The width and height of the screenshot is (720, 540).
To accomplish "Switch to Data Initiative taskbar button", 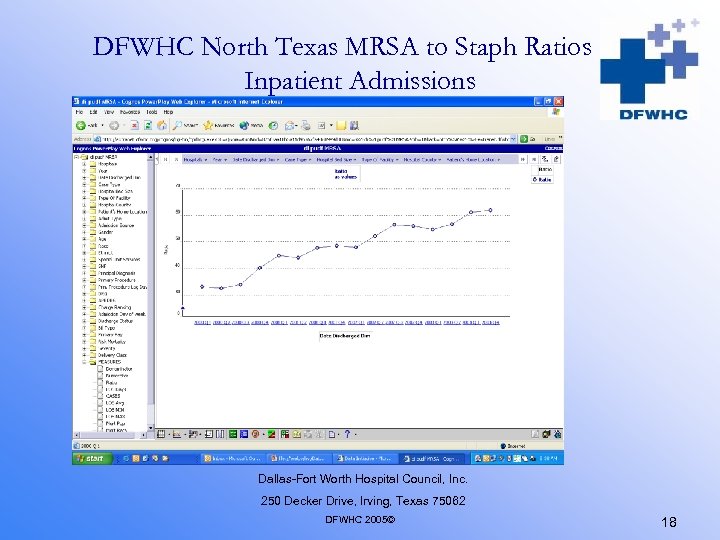I will tap(366, 458).
